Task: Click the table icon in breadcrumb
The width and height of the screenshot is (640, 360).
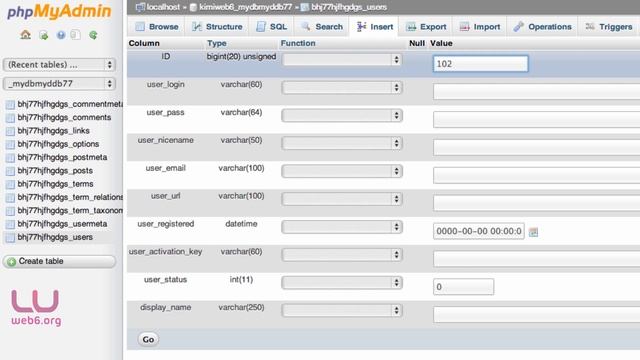Action: [x=304, y=7]
